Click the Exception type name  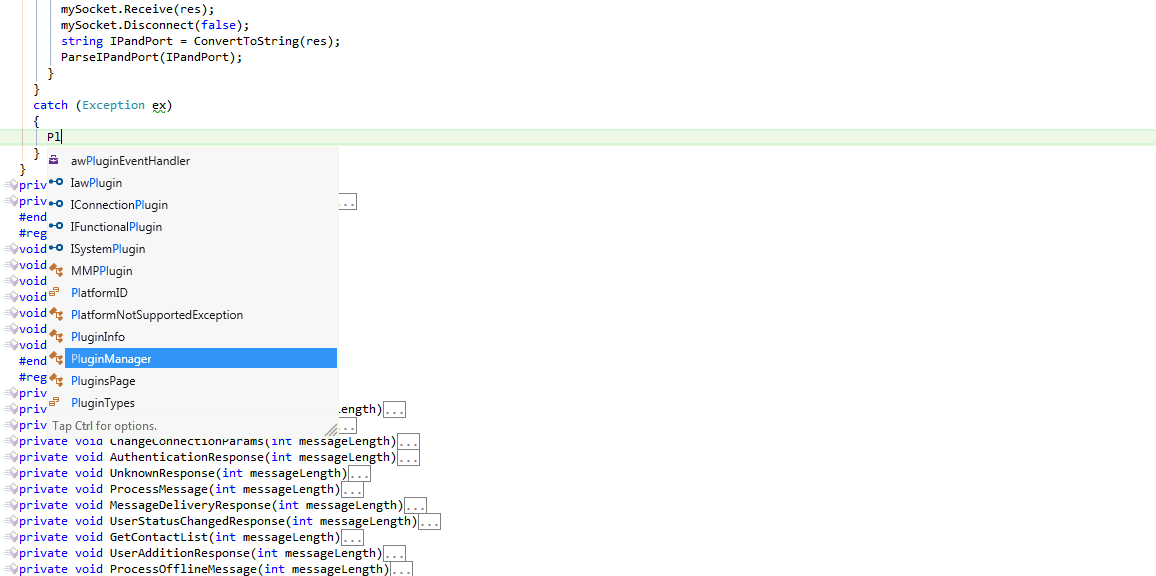coord(114,105)
